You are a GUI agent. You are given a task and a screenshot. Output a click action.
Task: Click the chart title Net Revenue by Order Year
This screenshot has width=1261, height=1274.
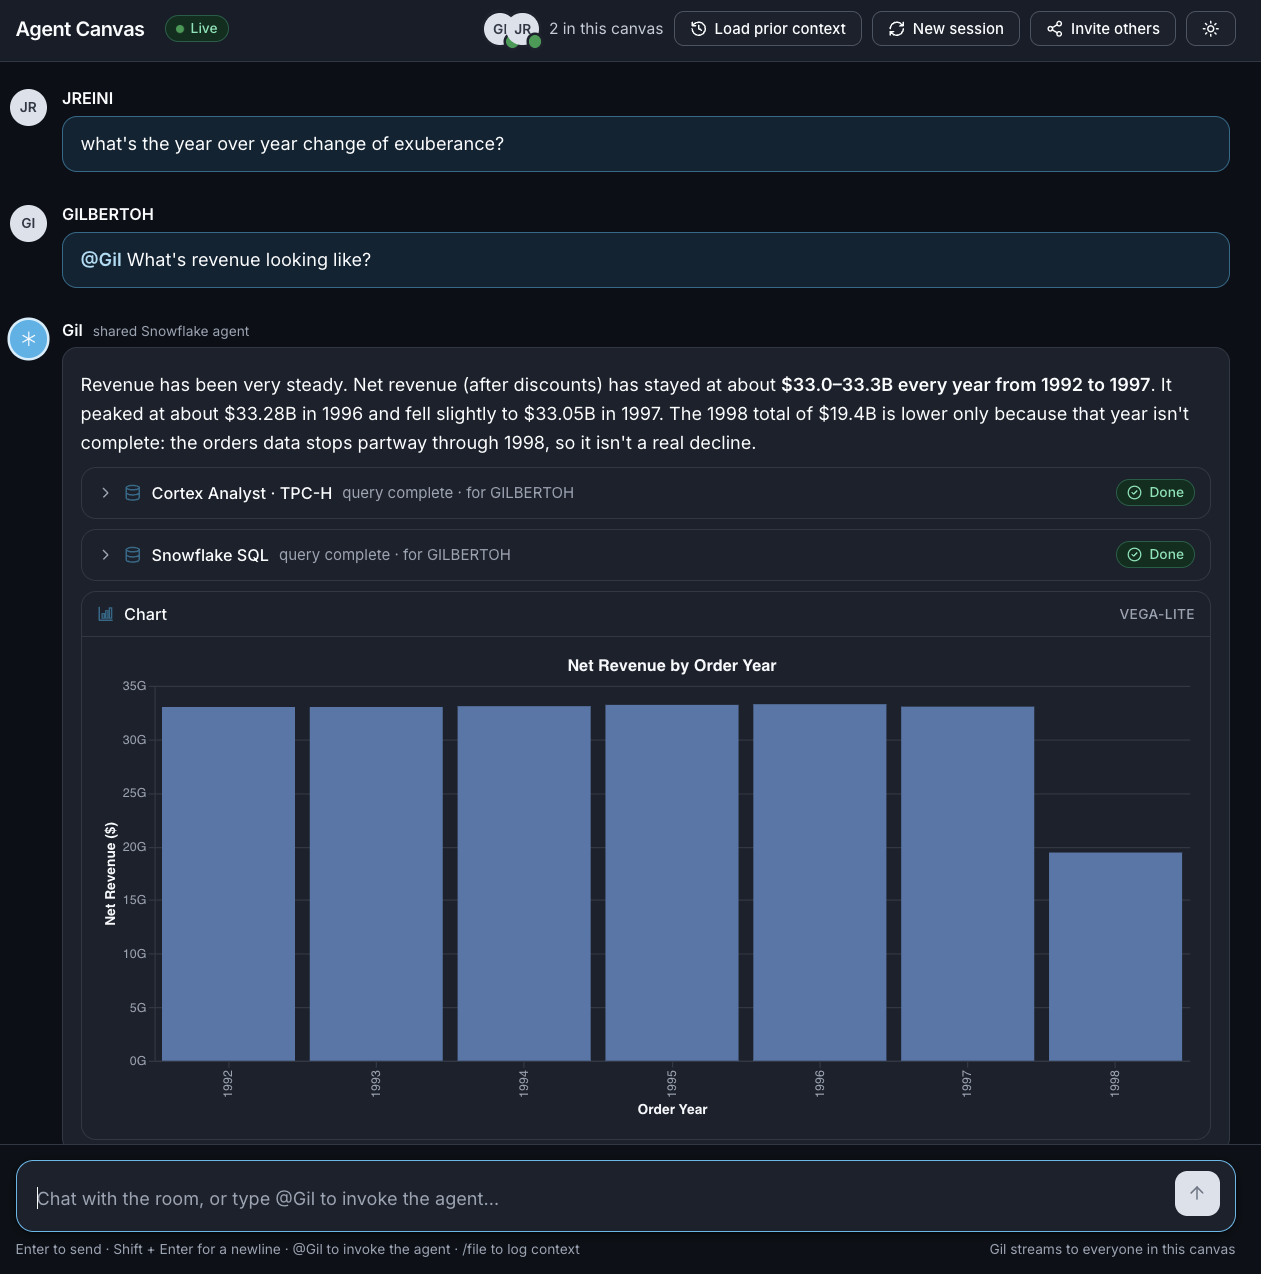[x=672, y=665]
